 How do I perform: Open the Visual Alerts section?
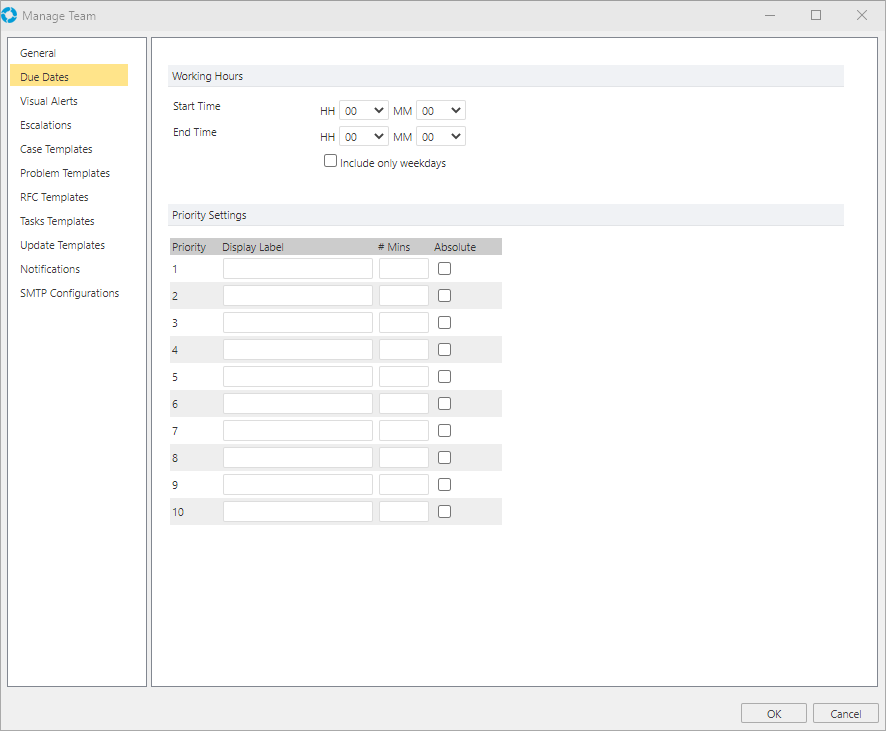click(49, 101)
